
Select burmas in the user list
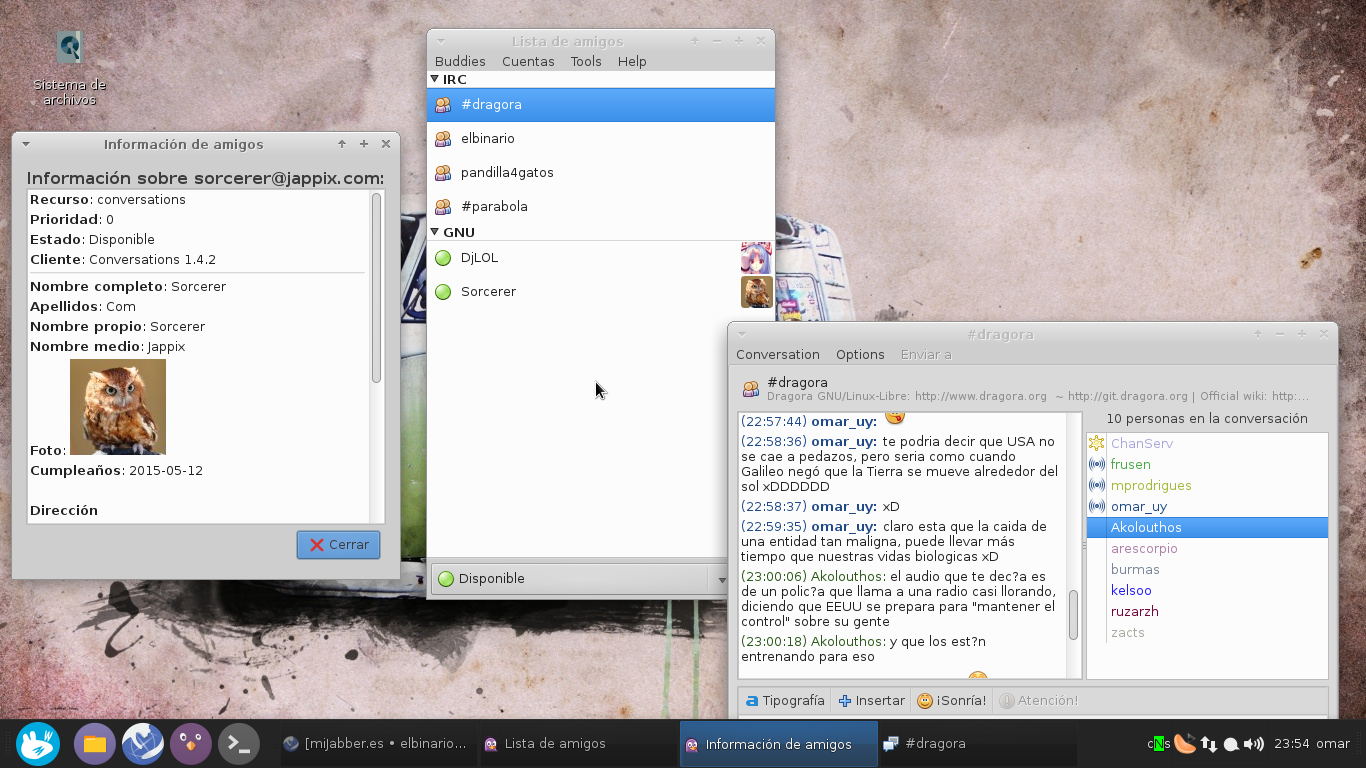click(1207, 569)
